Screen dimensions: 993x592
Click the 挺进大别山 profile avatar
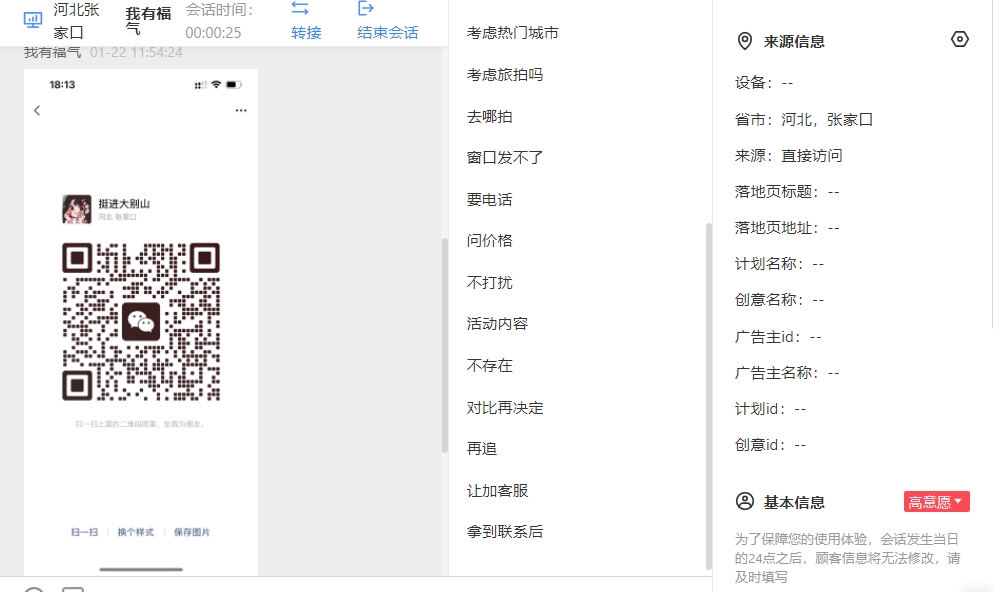[x=77, y=209]
